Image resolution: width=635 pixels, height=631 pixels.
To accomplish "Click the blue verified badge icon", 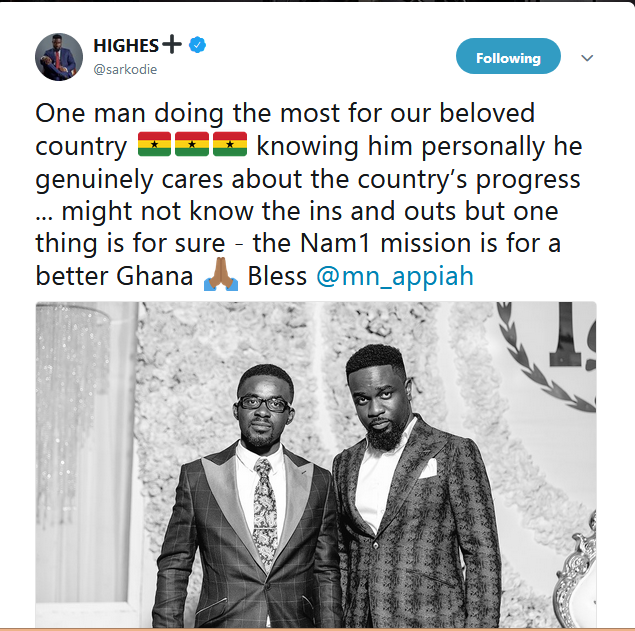I will pyautogui.click(x=197, y=45).
